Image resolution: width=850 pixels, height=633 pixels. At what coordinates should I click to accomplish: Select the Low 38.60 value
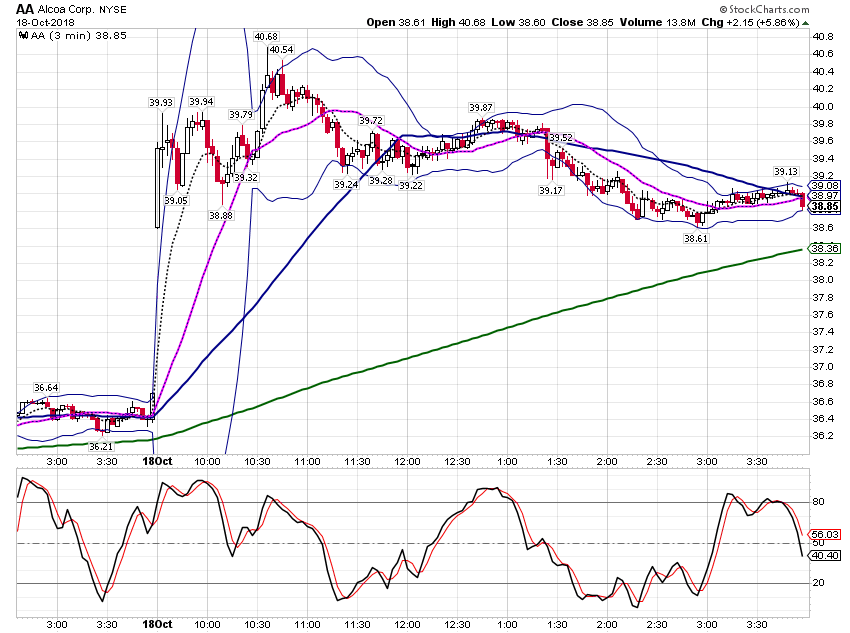[x=518, y=22]
